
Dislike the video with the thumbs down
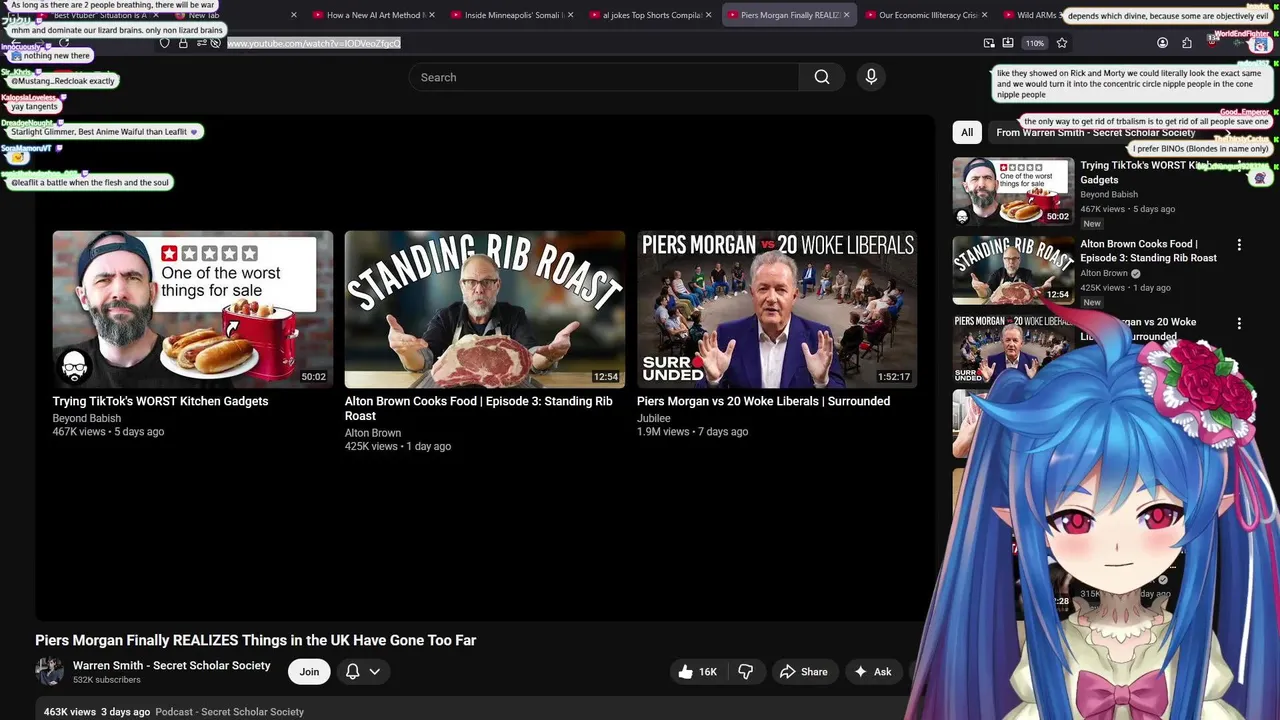coord(745,672)
